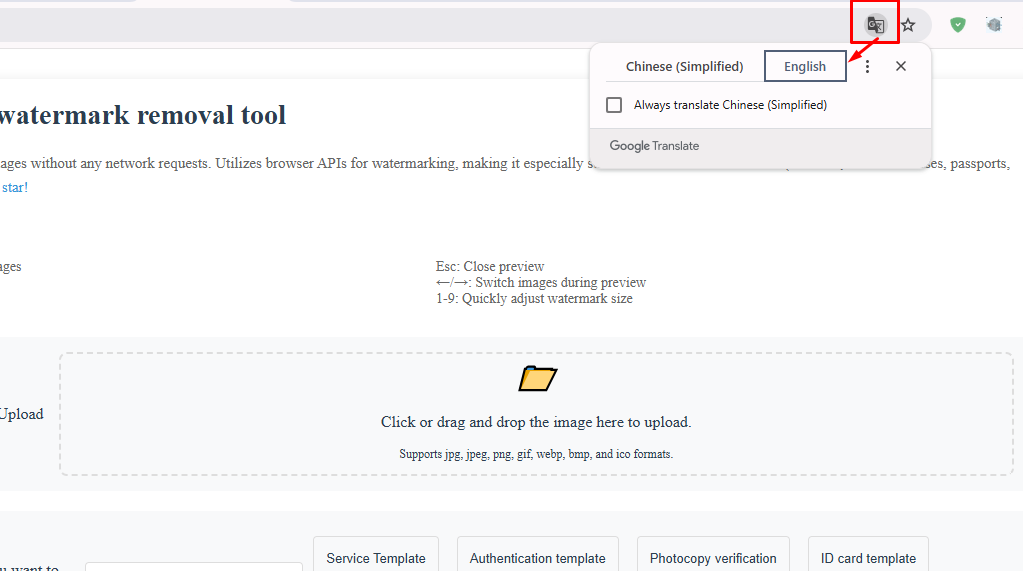
Task: Click the star link text
Action: coord(15,187)
